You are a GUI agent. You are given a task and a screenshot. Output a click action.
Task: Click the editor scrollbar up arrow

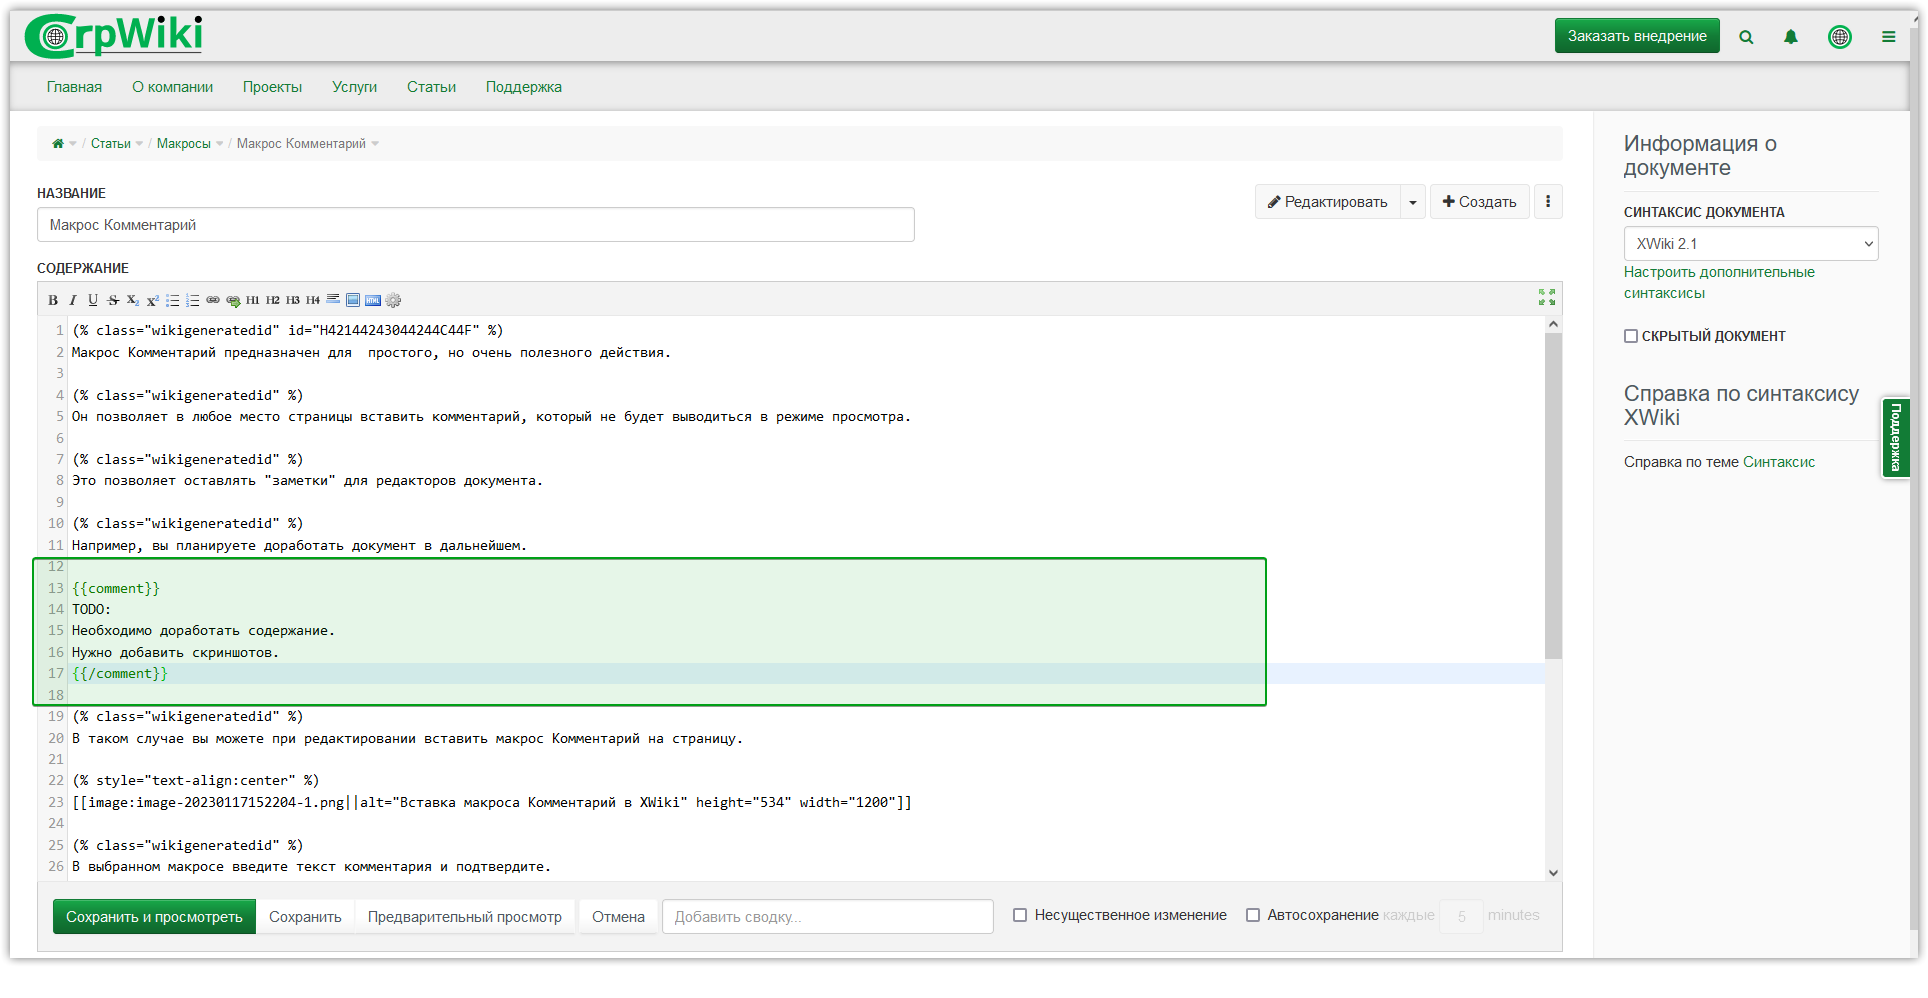pos(1553,324)
